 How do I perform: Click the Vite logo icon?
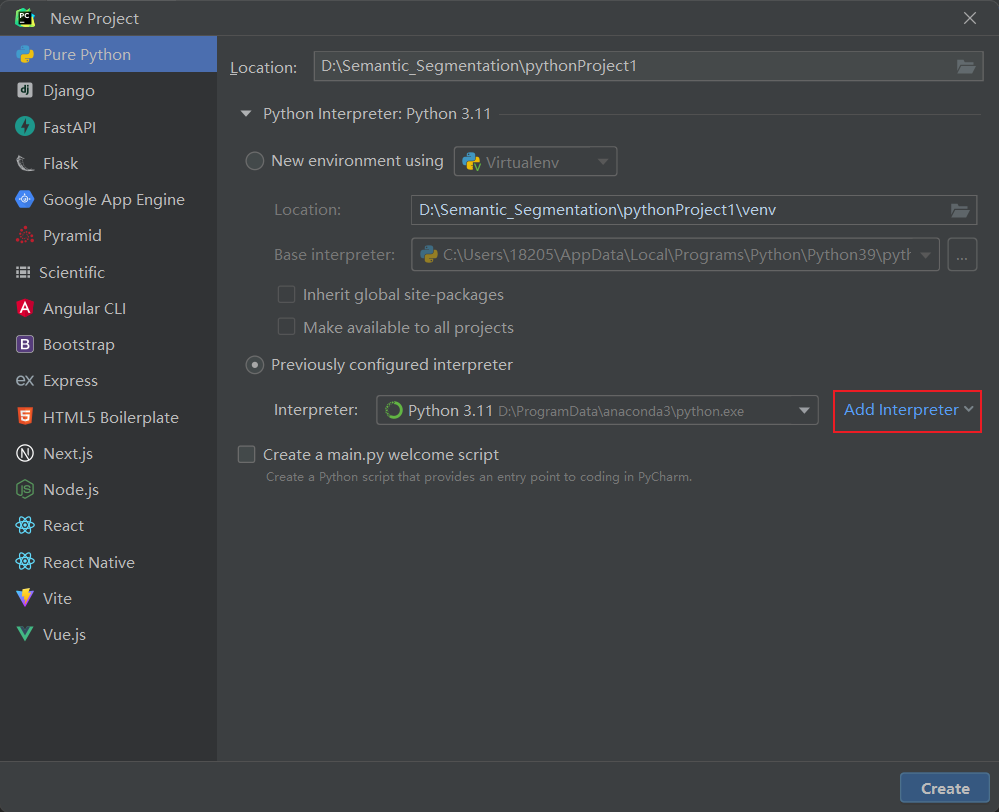(25, 598)
